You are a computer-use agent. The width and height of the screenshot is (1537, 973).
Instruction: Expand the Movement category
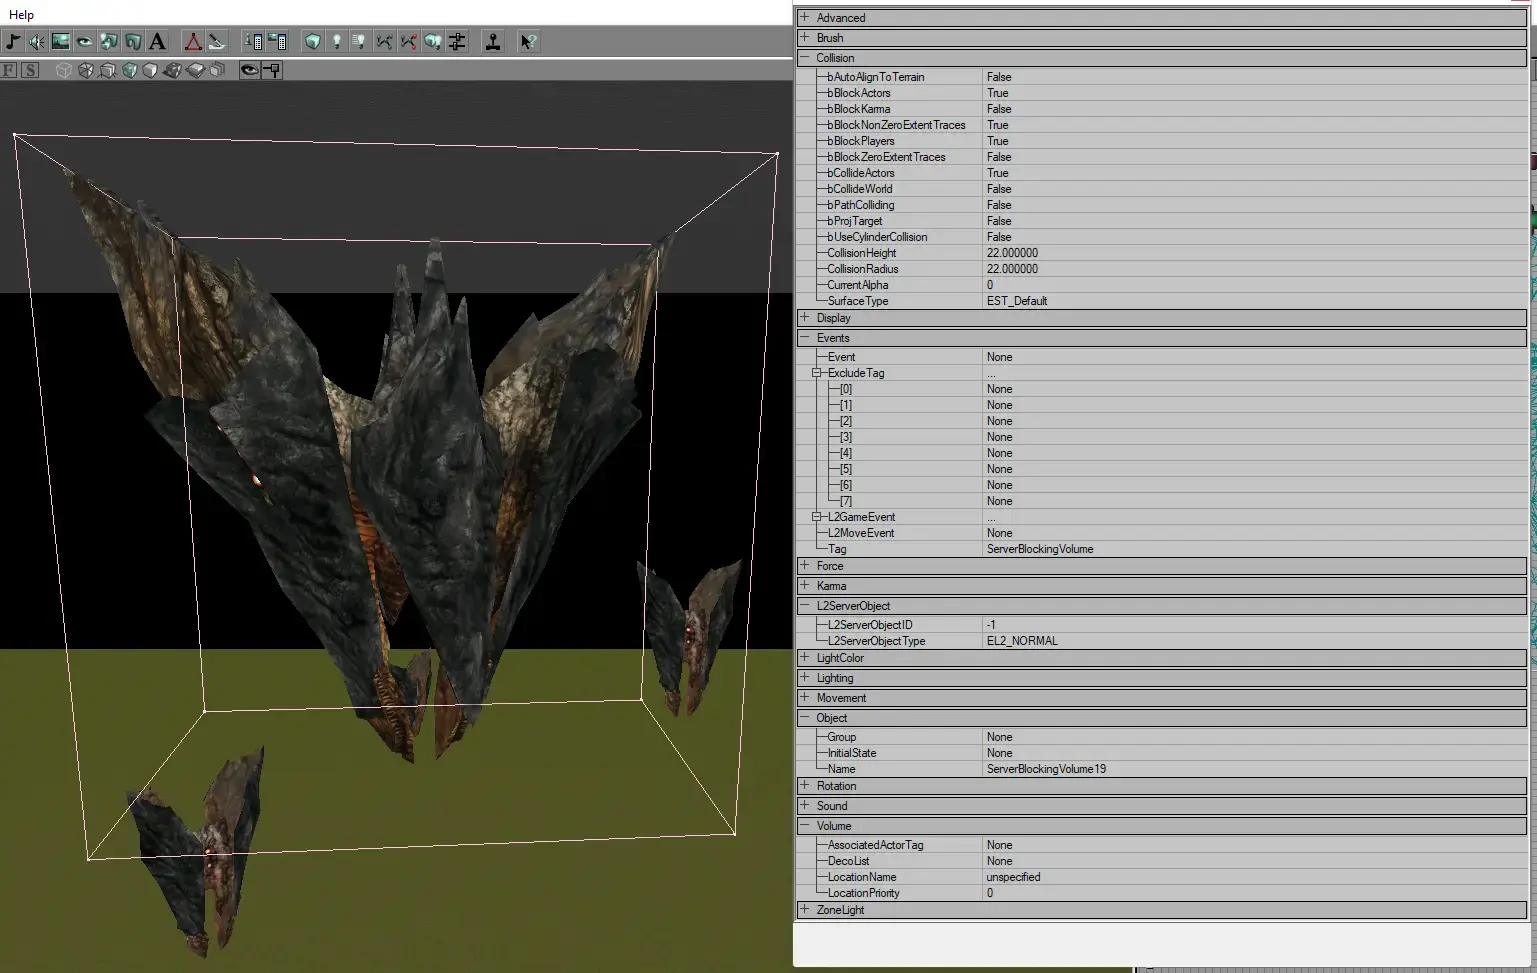pyautogui.click(x=804, y=697)
